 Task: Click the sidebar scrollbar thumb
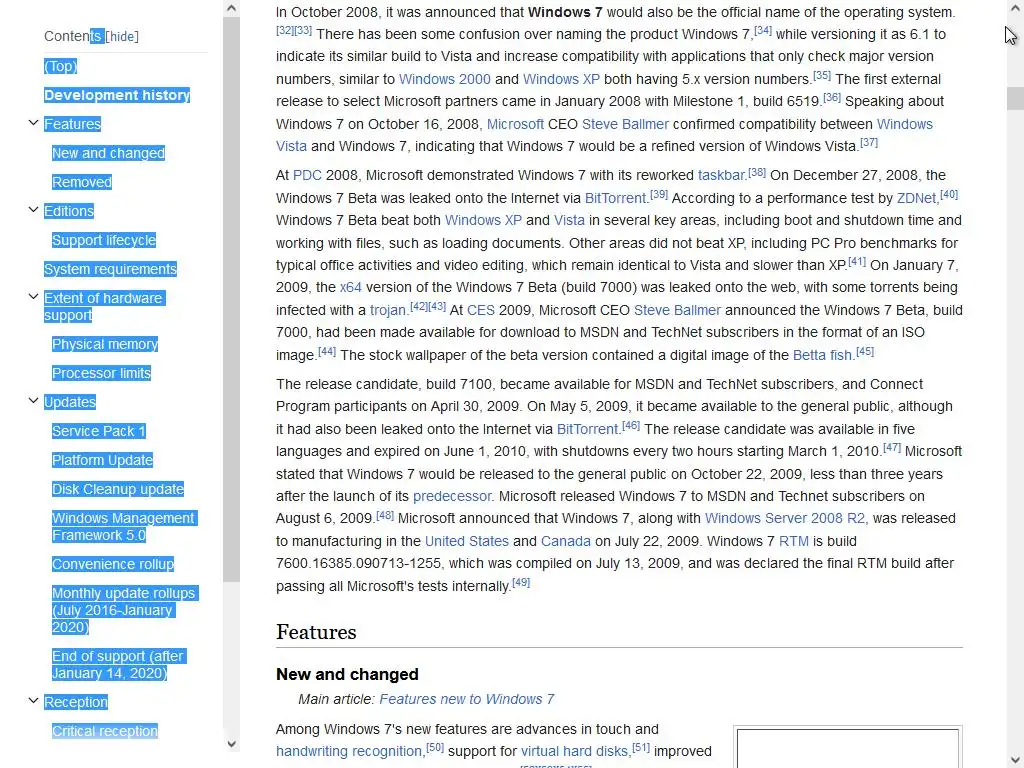[231, 299]
